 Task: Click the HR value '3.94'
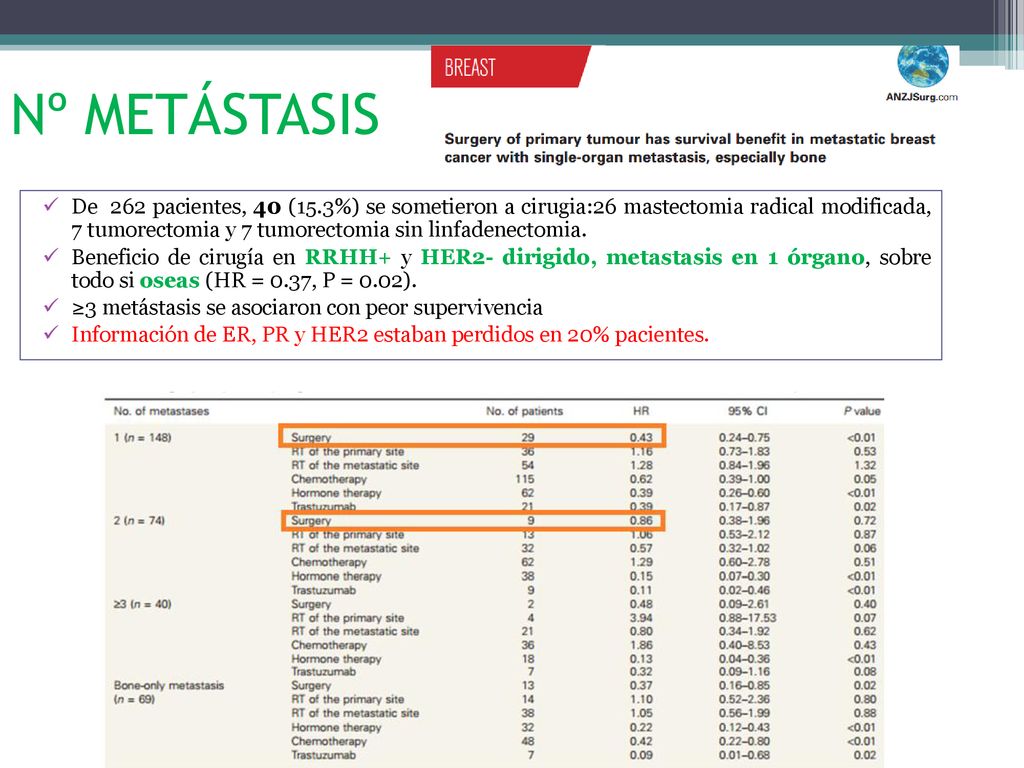tap(641, 618)
